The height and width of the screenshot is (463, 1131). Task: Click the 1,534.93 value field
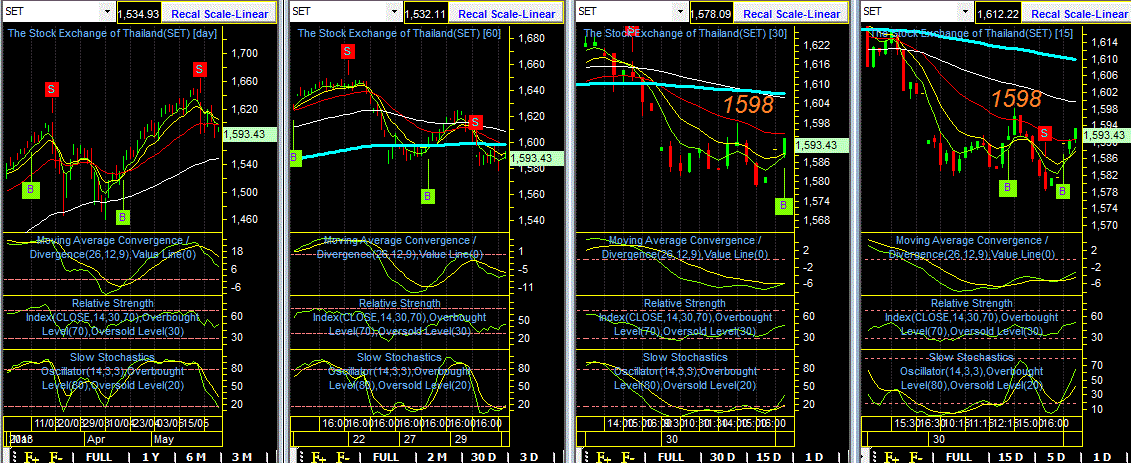coord(137,14)
